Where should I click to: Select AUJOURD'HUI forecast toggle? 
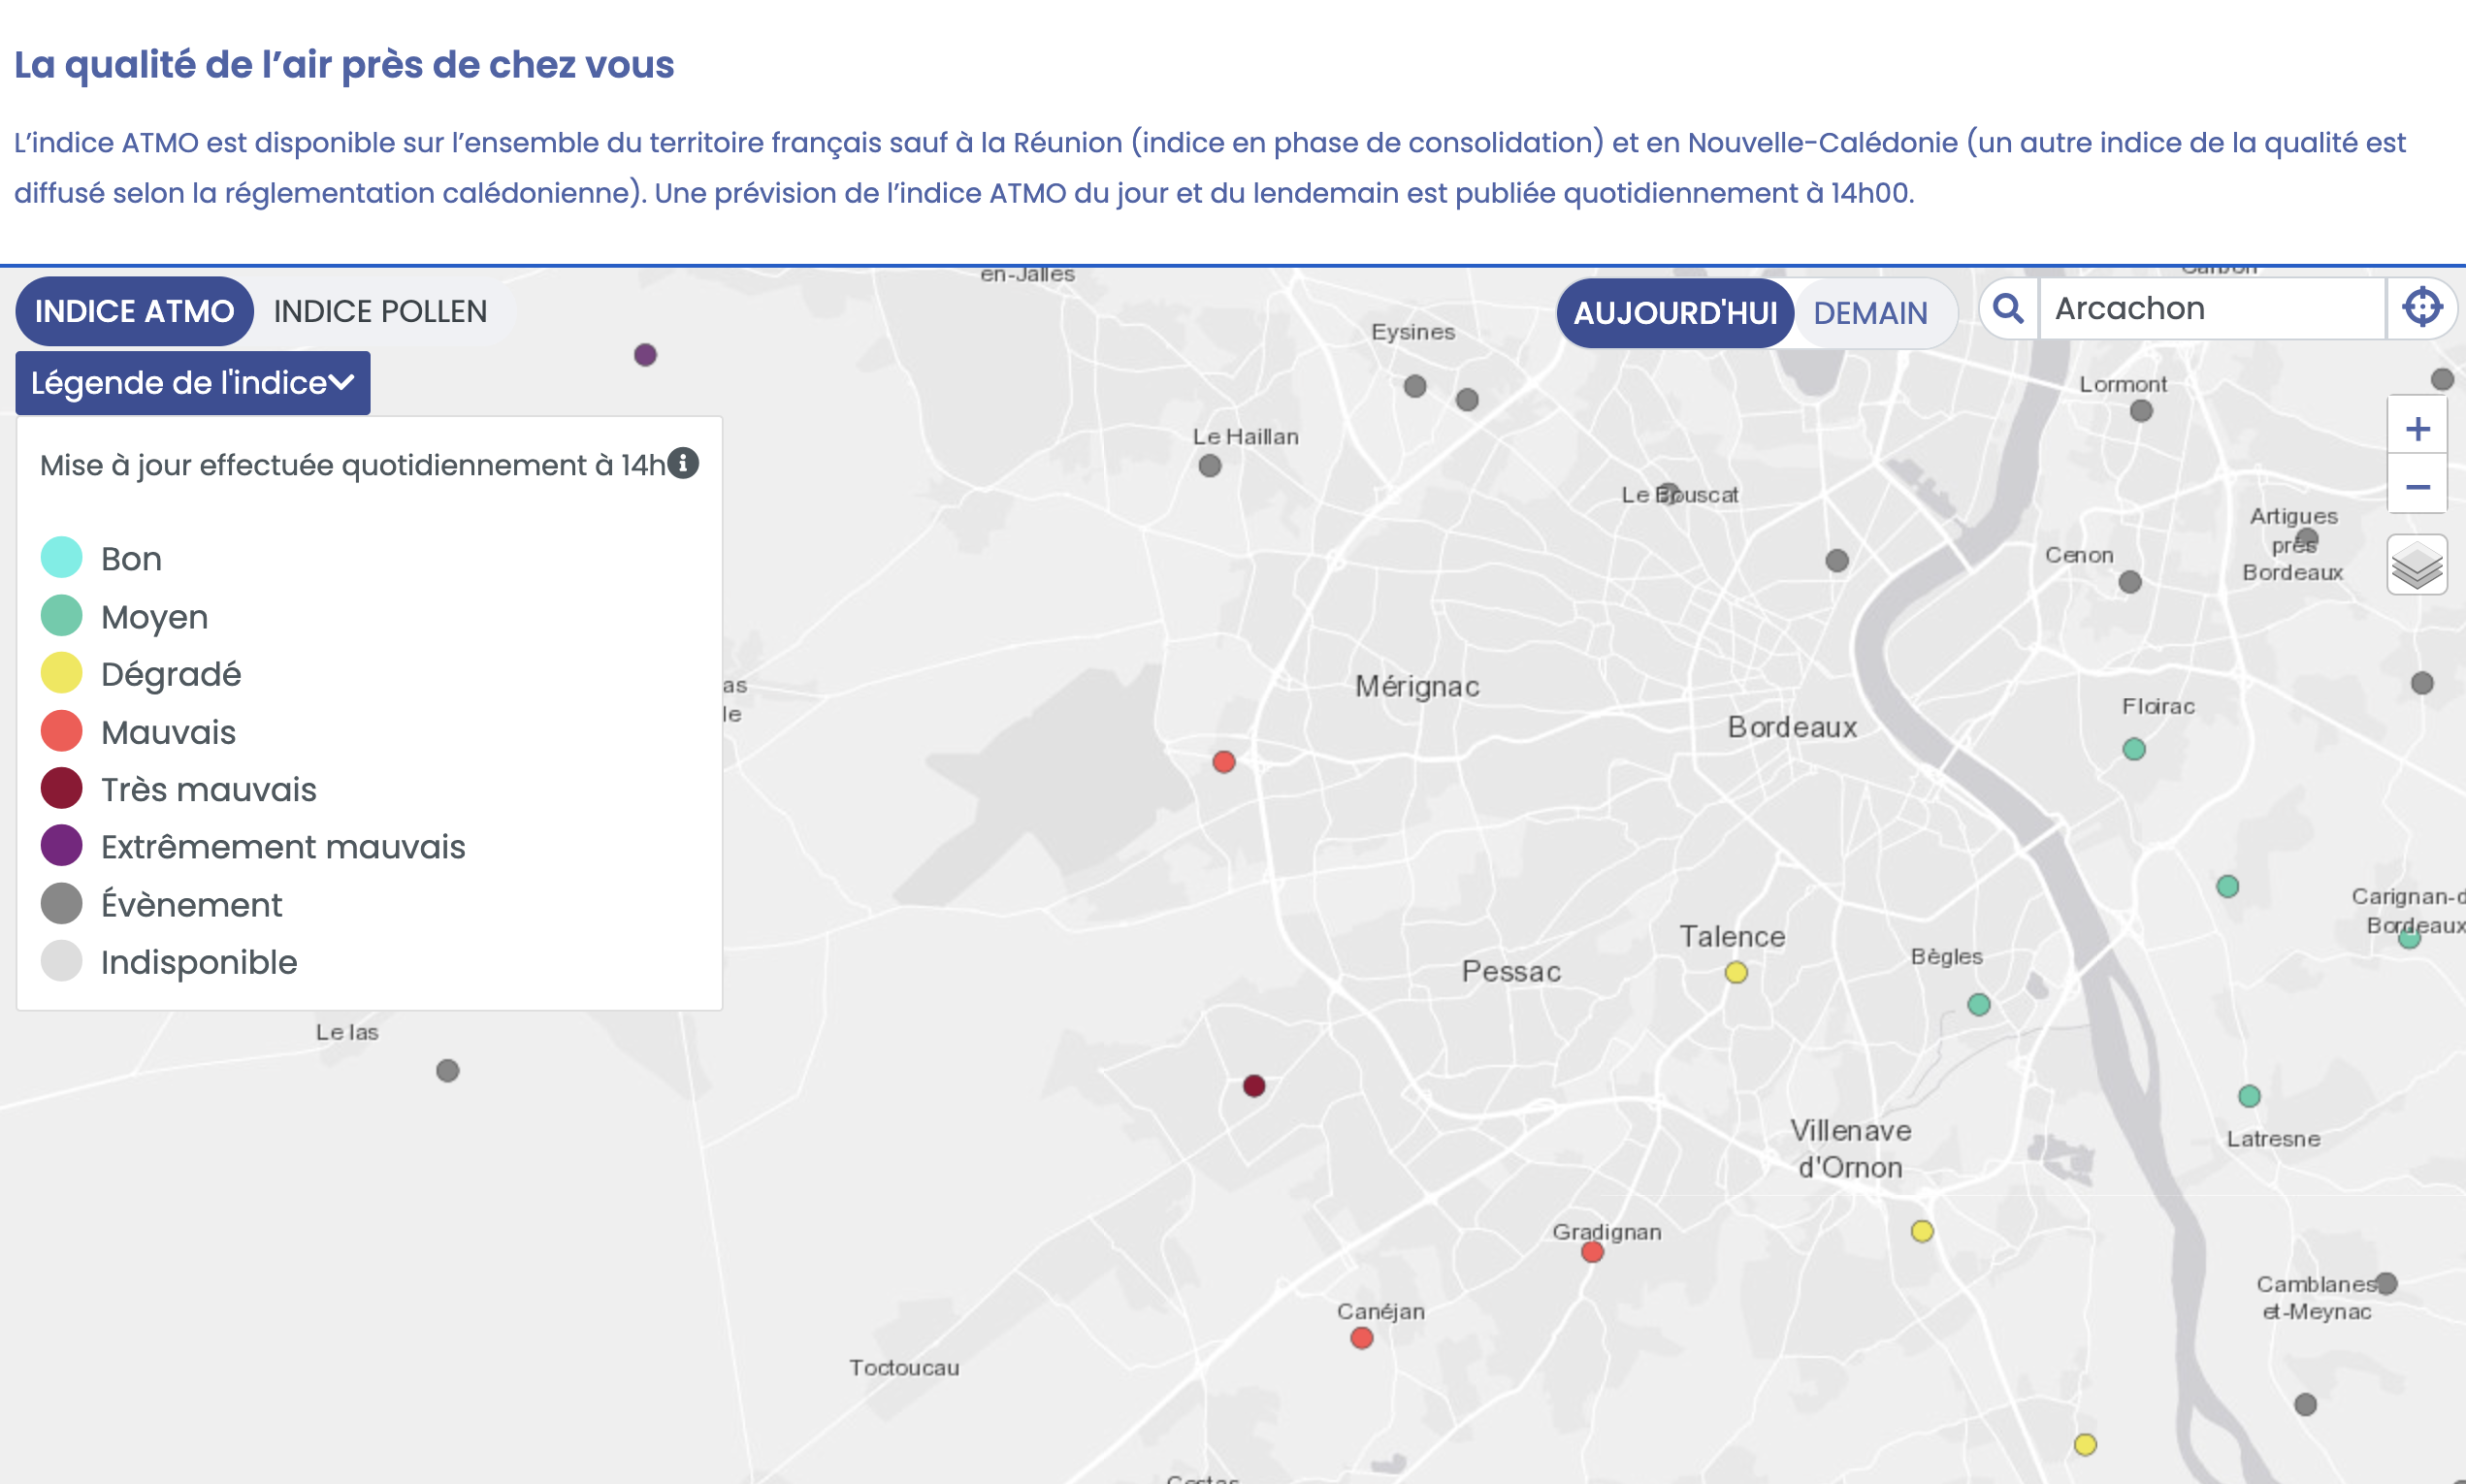(1675, 313)
